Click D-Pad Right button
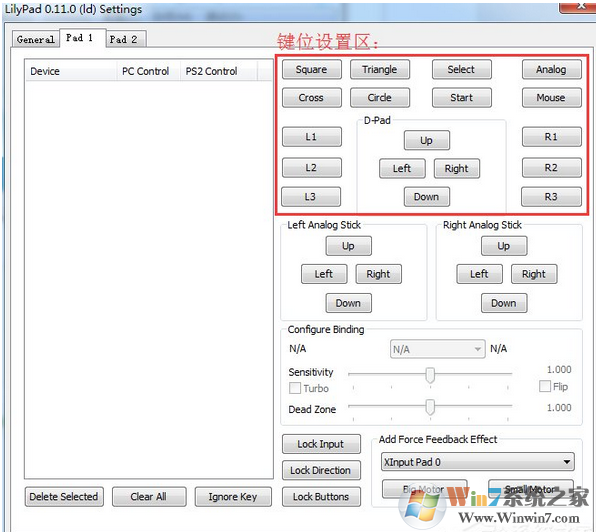Image resolution: width=596 pixels, height=532 pixels. click(x=457, y=168)
